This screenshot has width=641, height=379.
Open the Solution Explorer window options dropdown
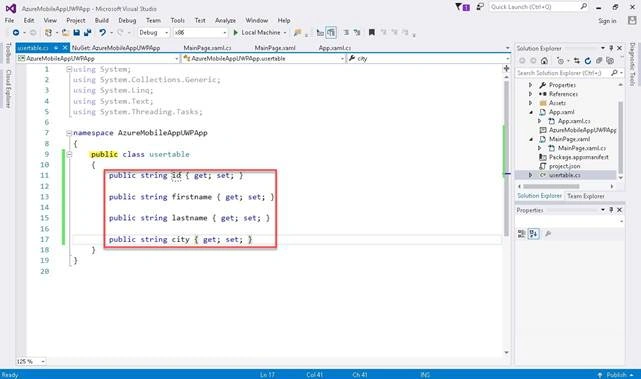(603, 48)
